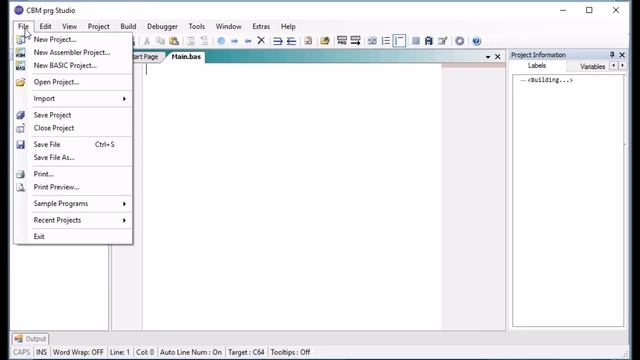The width and height of the screenshot is (640, 360).
Task: Open the Debugger menu
Action: pyautogui.click(x=162, y=27)
